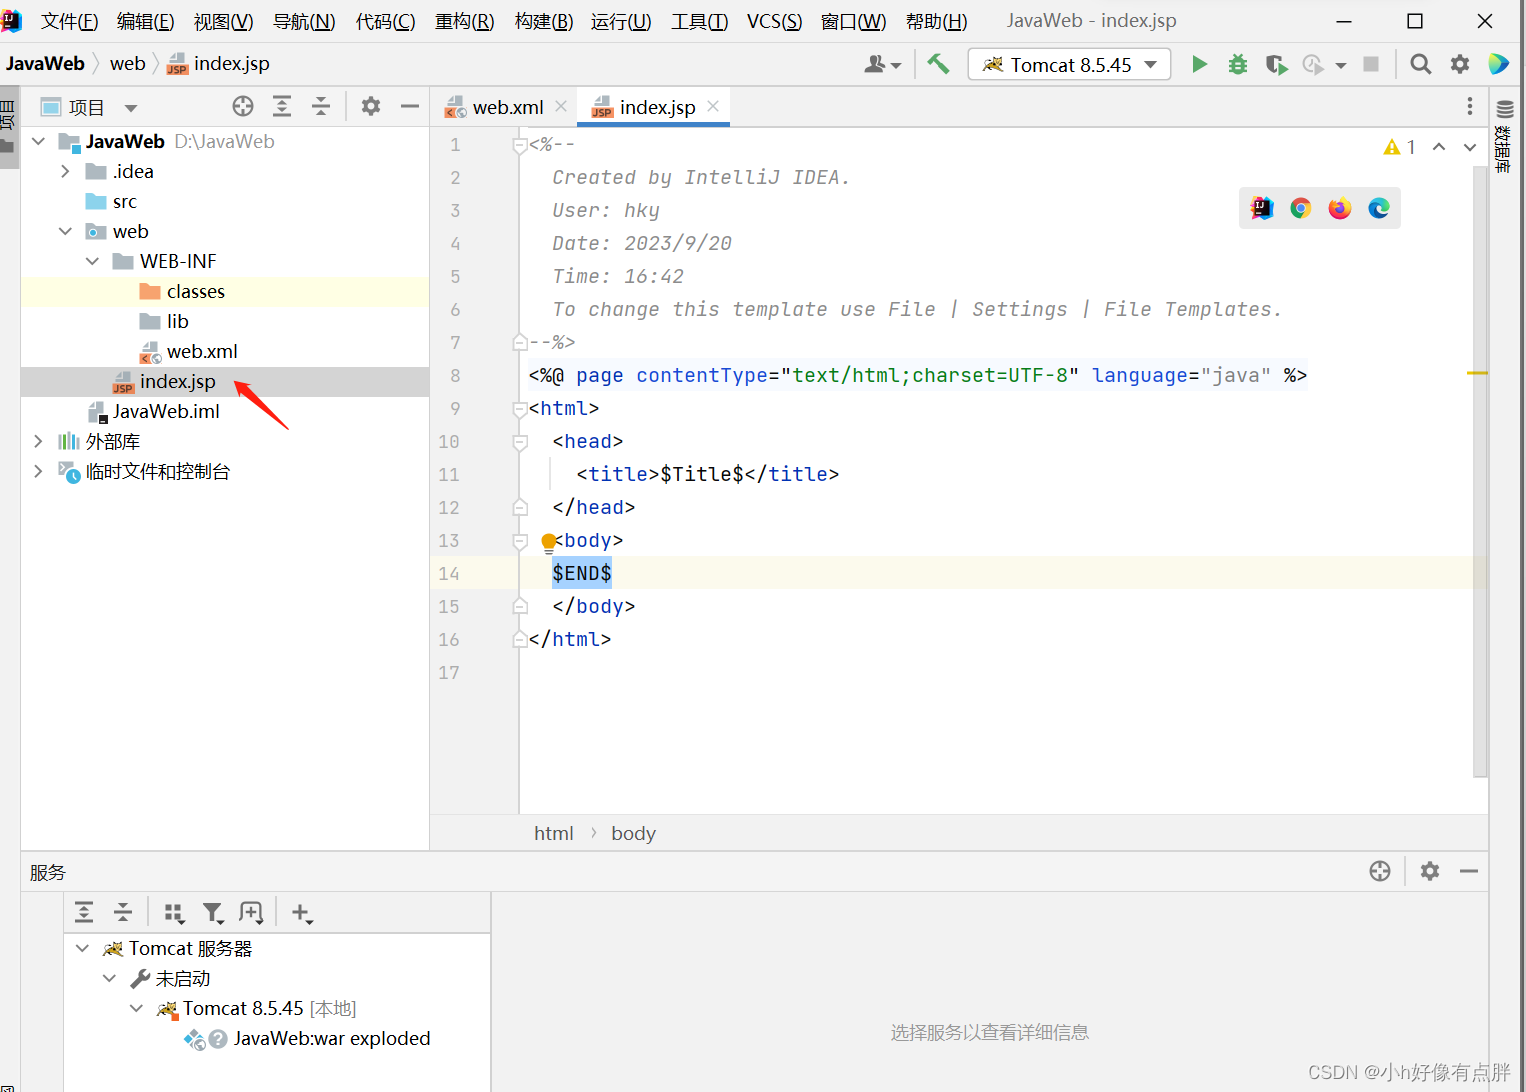Open Group By in Services toolbar

(x=174, y=912)
